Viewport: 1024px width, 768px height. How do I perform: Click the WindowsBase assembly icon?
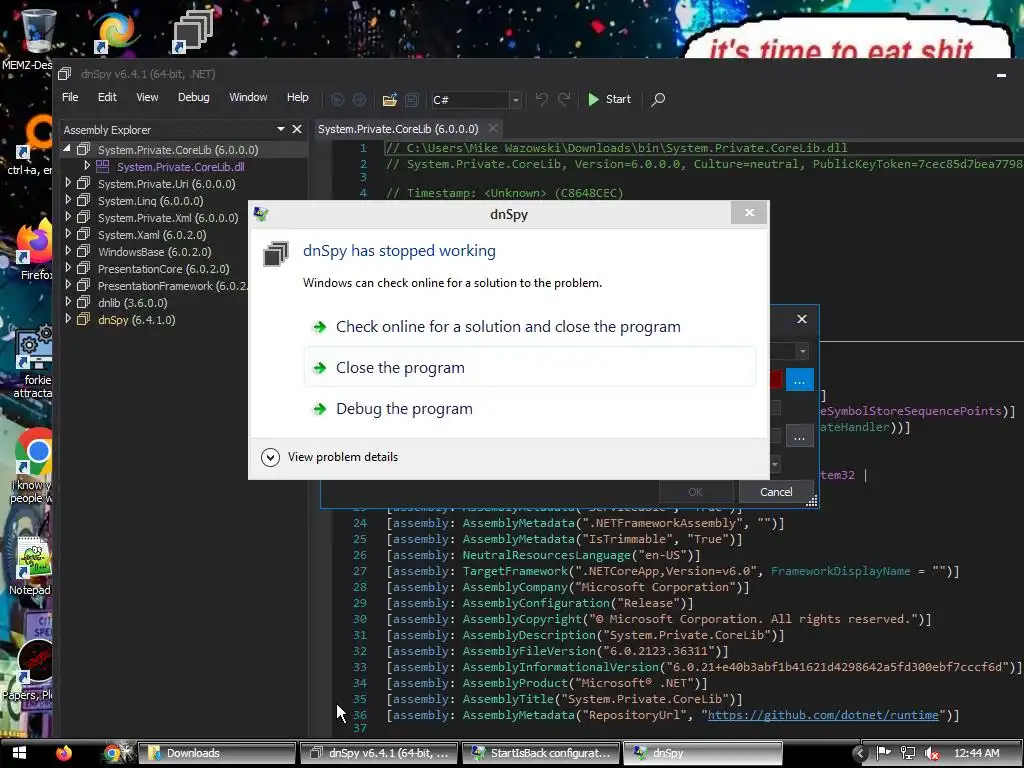point(84,251)
